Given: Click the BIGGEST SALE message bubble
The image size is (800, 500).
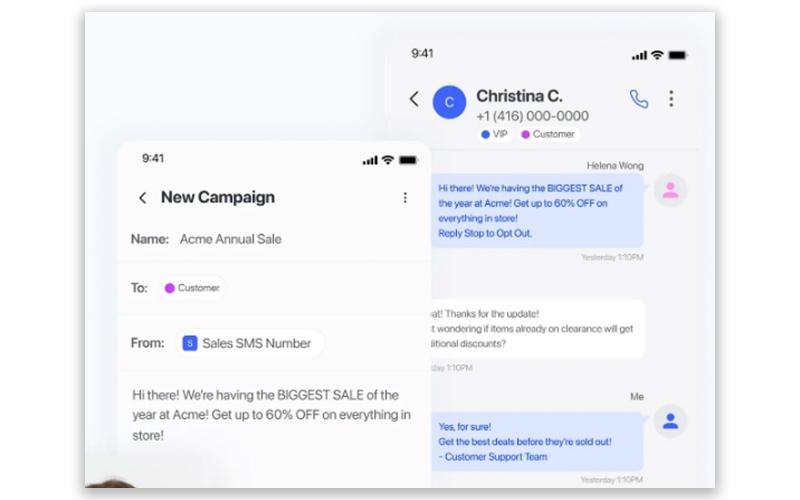Looking at the screenshot, I should coord(537,211).
